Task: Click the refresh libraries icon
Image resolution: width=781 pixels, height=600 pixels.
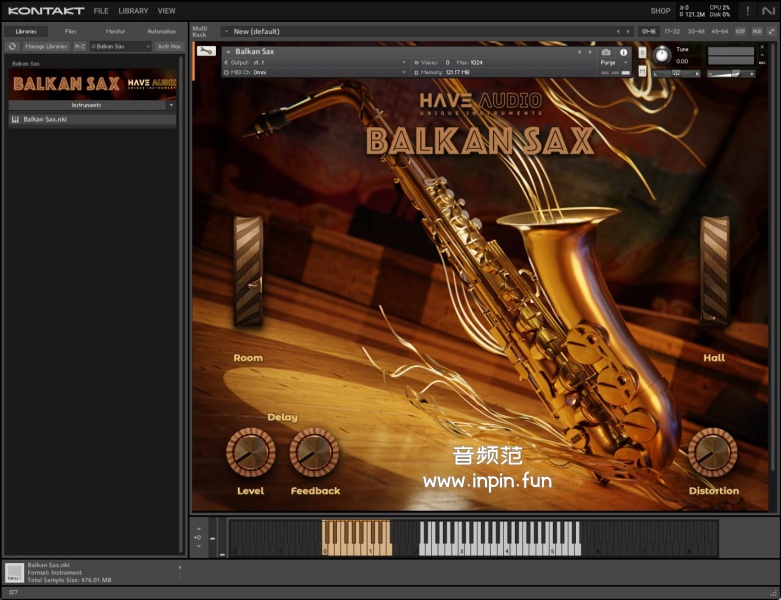Action: pos(12,46)
